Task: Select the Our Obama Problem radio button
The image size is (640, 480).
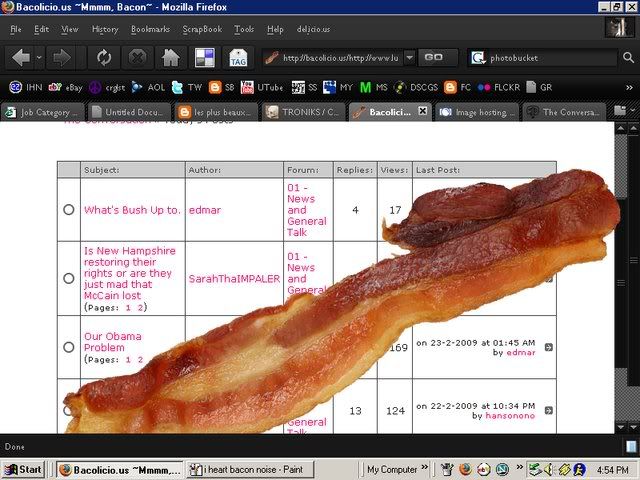Action: (69, 347)
